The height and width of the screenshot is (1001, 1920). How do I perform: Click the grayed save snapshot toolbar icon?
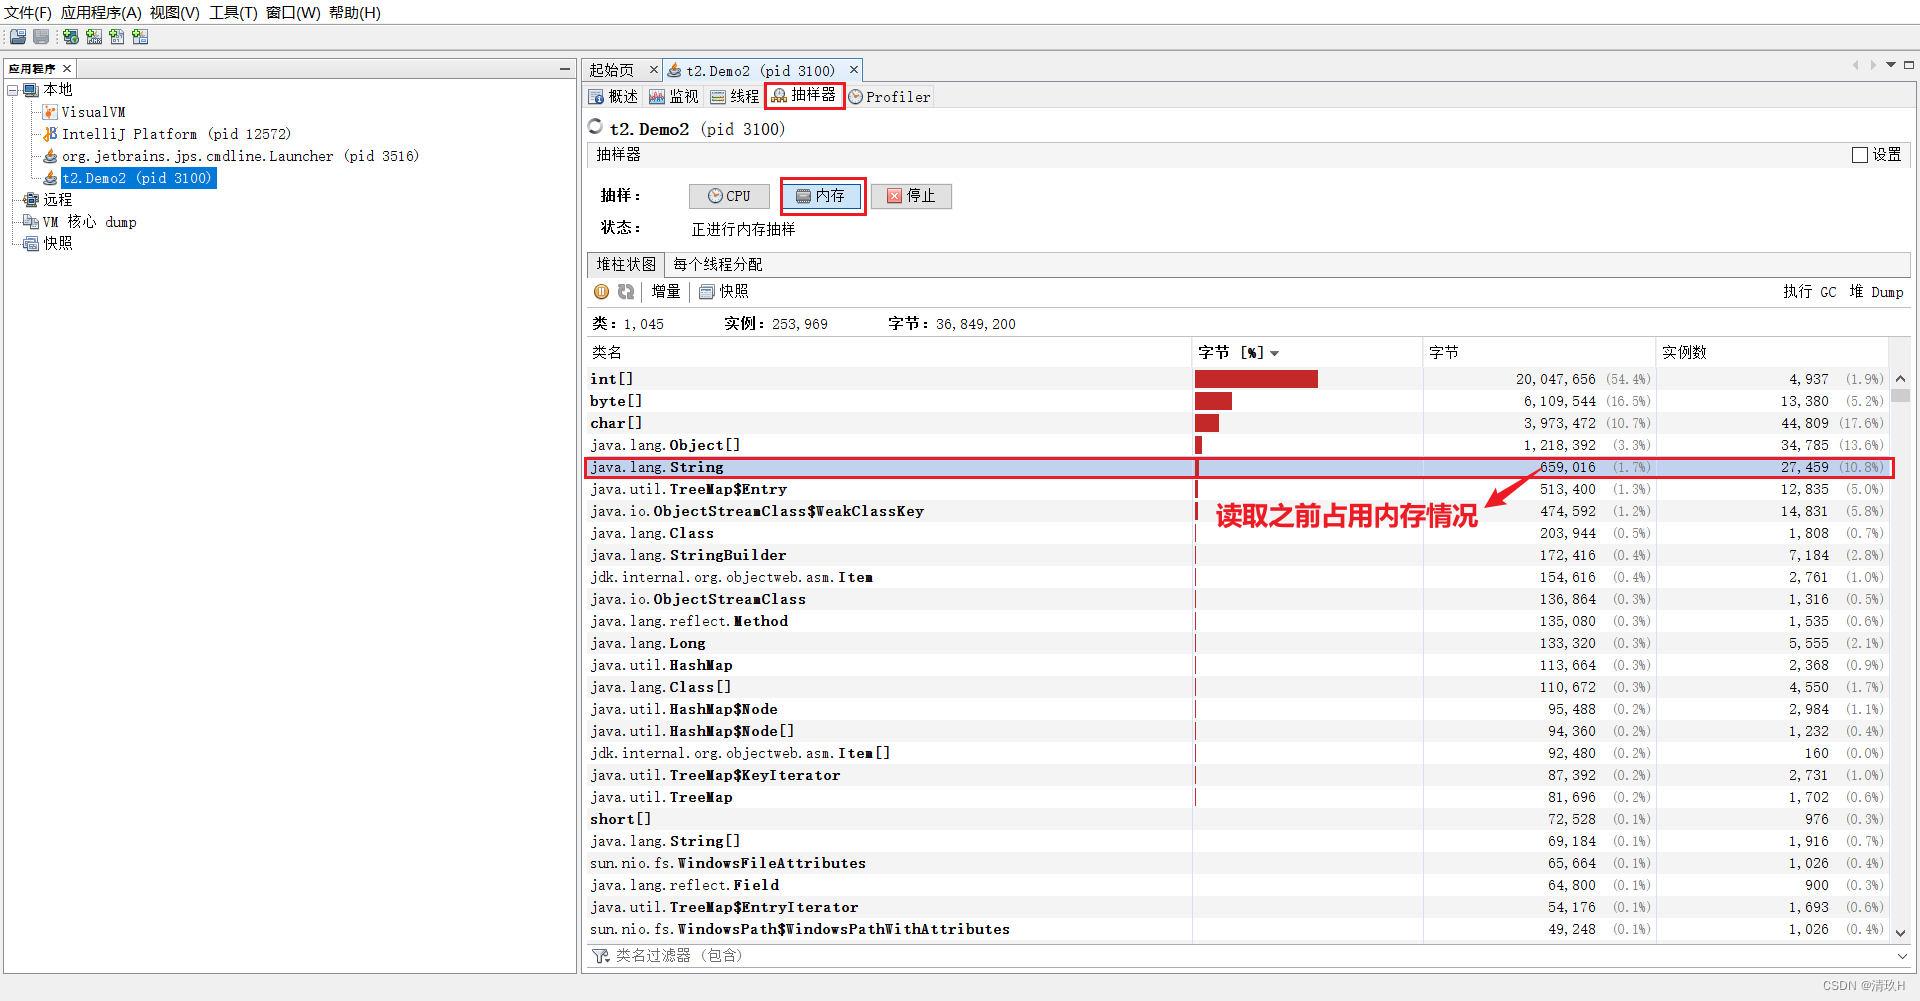tap(41, 37)
